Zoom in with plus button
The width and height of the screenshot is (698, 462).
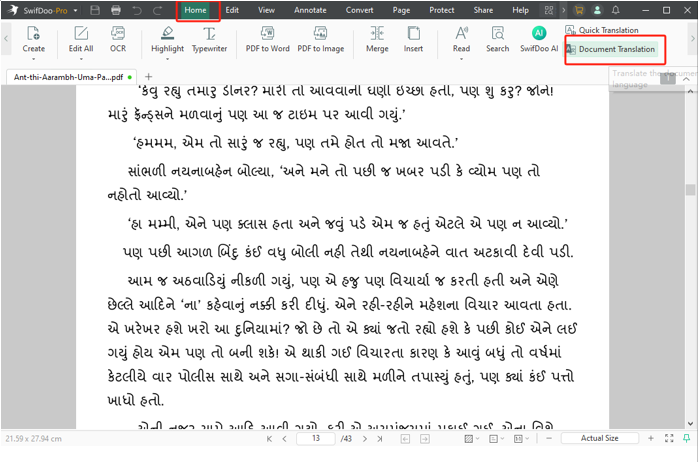pos(651,438)
